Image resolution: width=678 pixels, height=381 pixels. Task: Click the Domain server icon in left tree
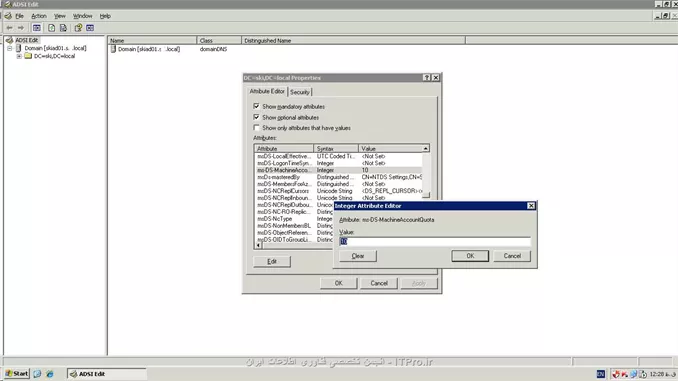(19, 48)
